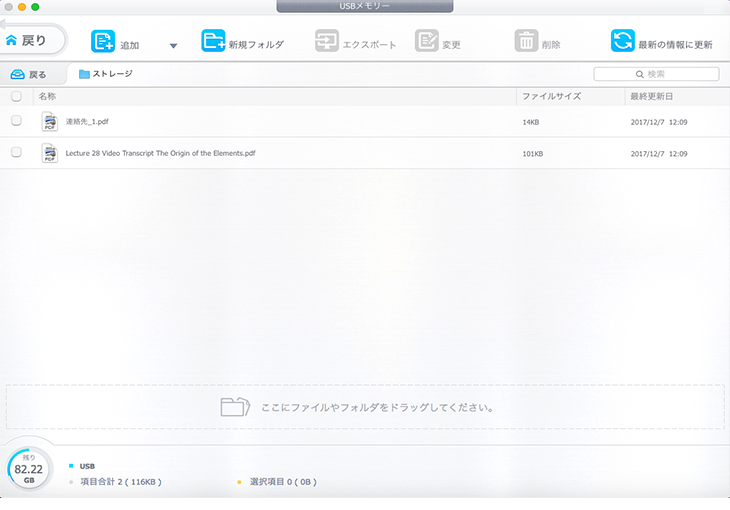This screenshot has width=730, height=510.
Task: Click the 101KB size cell
Action: click(x=533, y=154)
